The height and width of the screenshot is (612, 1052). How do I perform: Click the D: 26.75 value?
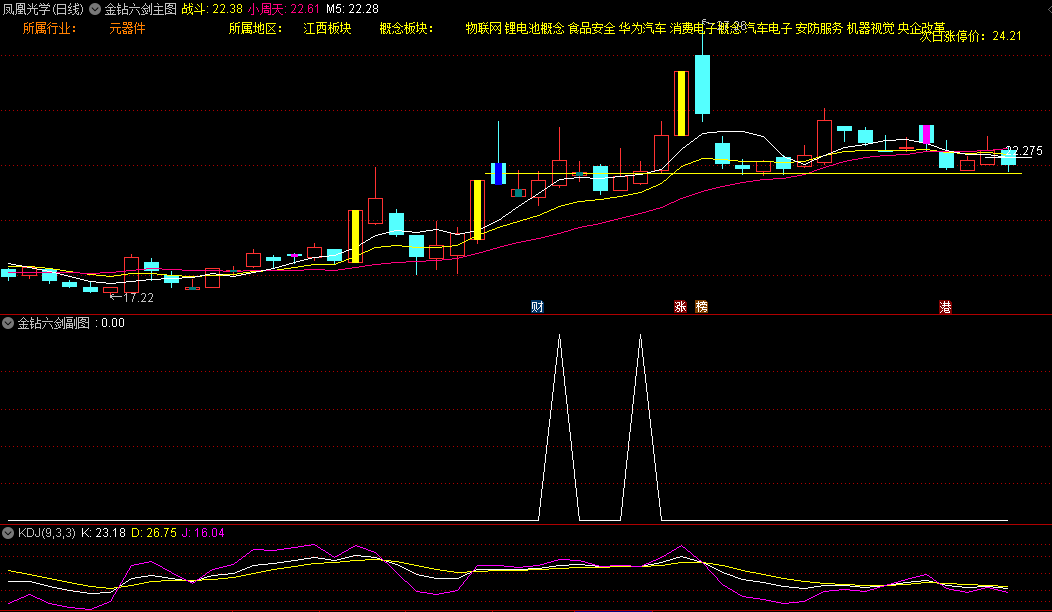154,533
